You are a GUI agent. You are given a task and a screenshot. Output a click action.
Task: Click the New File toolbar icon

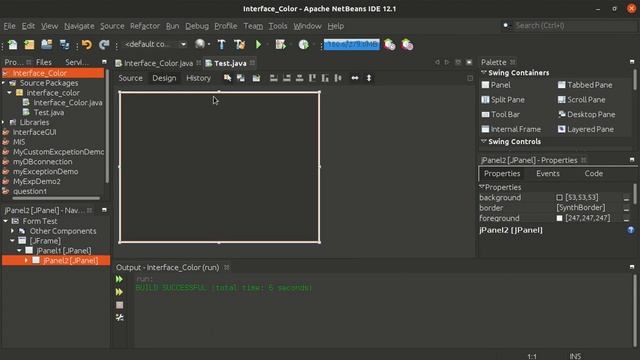[13, 44]
